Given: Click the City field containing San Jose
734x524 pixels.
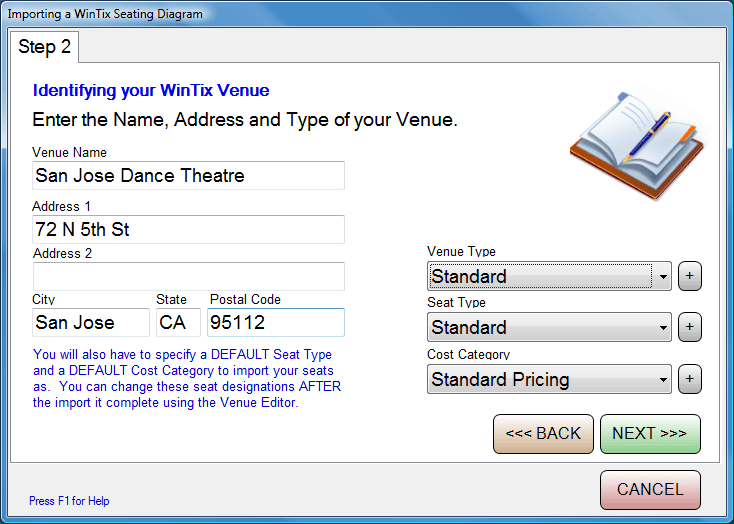Looking at the screenshot, I should coord(91,322).
